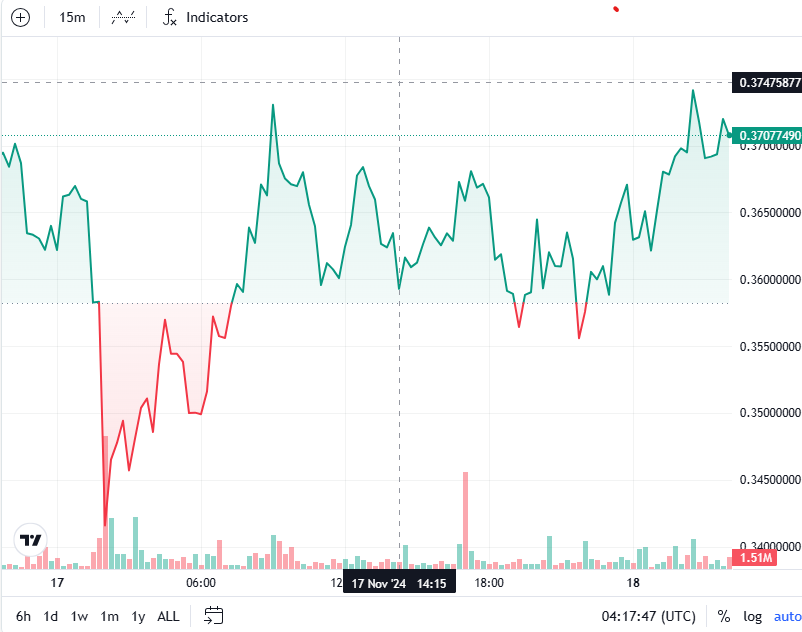Switch to the 1w time range
This screenshot has width=802, height=632.
point(79,616)
